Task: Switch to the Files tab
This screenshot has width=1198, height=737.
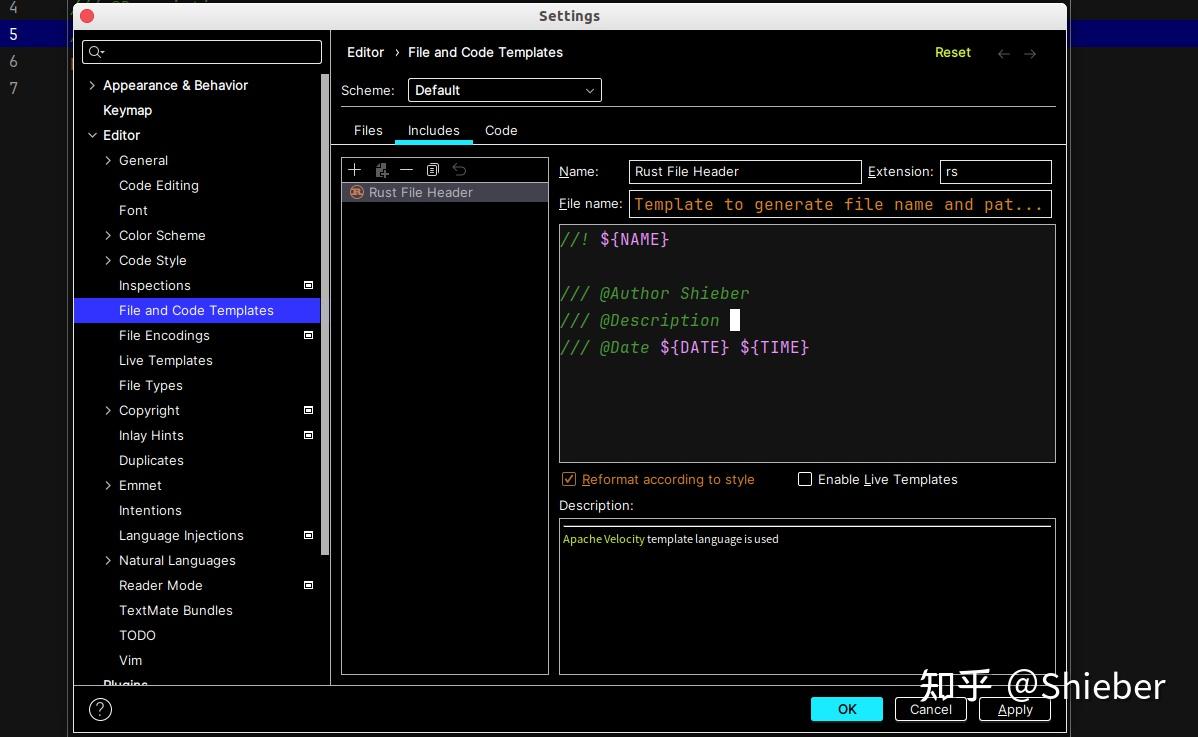Action: [x=368, y=130]
